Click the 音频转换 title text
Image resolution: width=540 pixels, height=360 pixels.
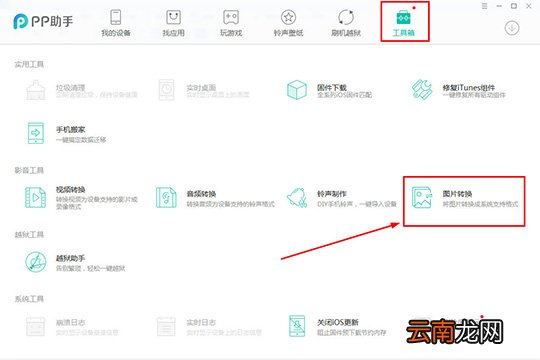point(201,194)
